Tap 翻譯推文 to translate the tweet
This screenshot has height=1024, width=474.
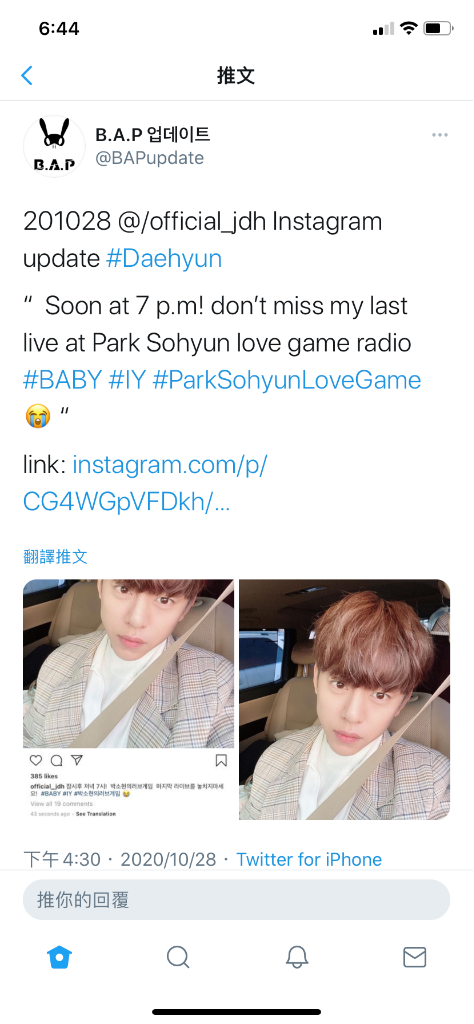(x=55, y=556)
